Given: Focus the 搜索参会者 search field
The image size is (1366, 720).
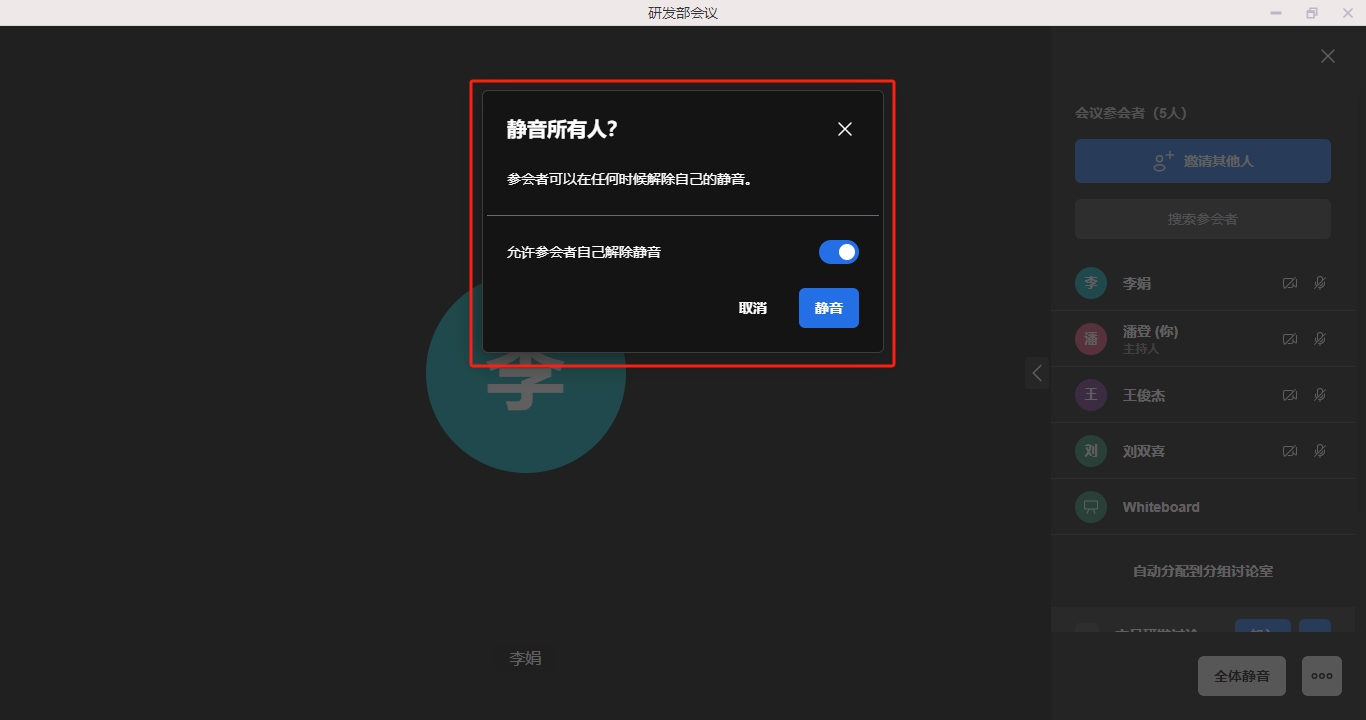Looking at the screenshot, I should [1202, 219].
